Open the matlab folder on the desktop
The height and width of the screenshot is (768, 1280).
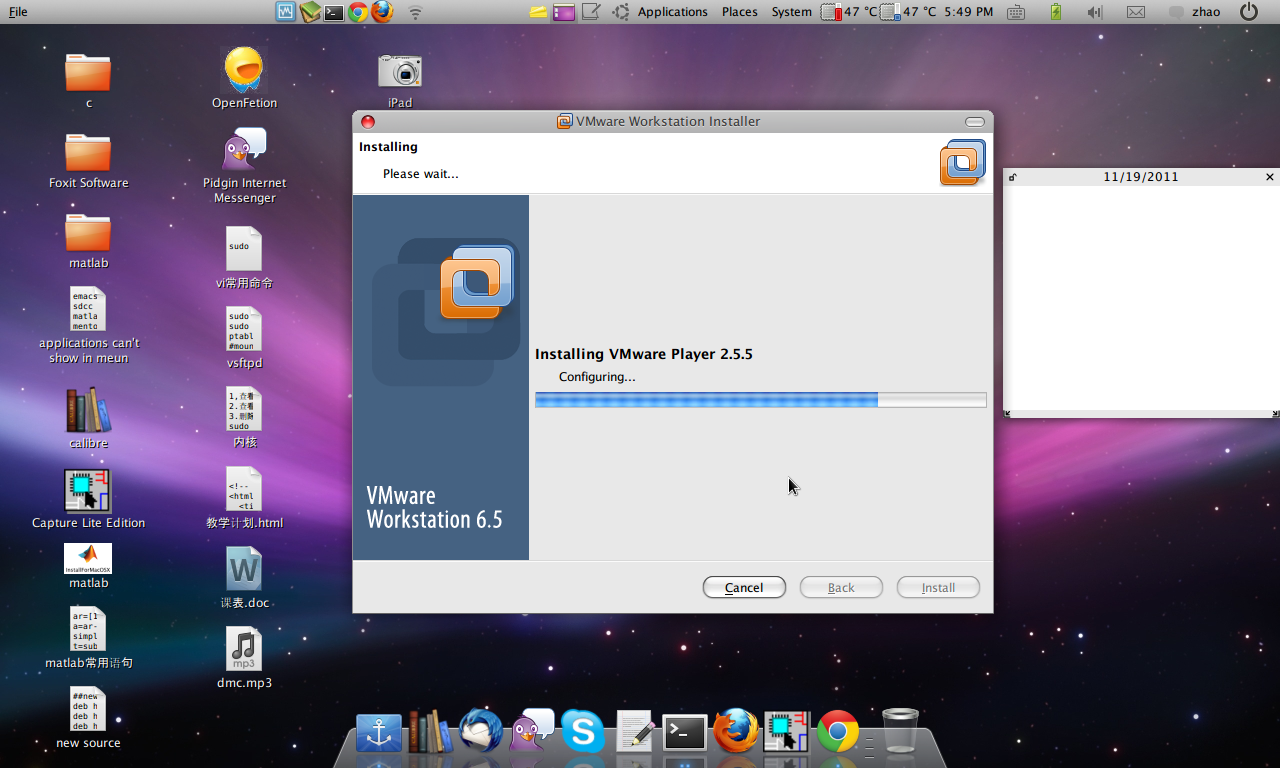88,232
